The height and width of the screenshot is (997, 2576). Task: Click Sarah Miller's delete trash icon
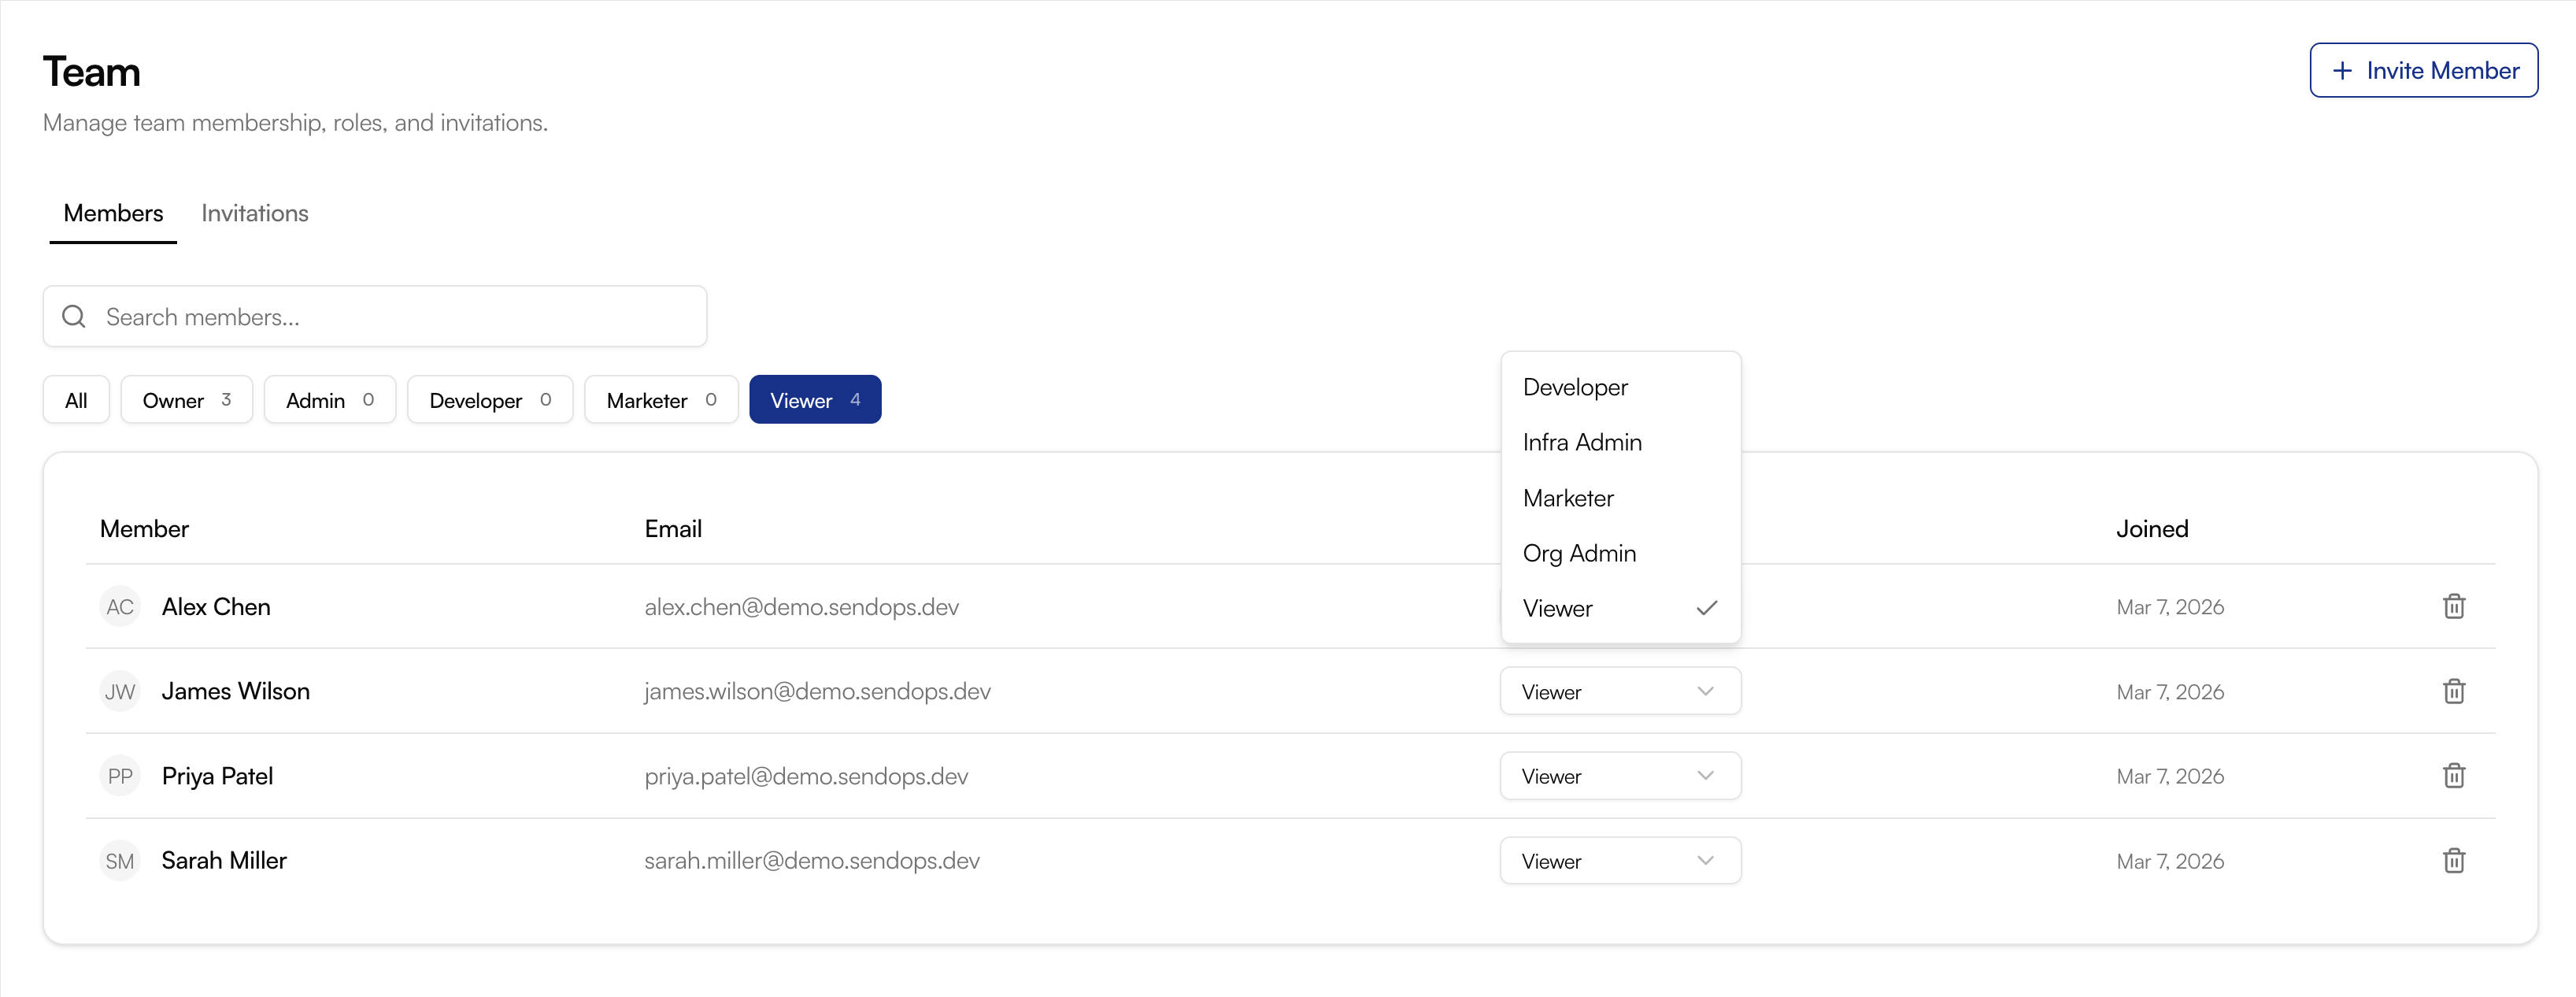click(x=2453, y=861)
